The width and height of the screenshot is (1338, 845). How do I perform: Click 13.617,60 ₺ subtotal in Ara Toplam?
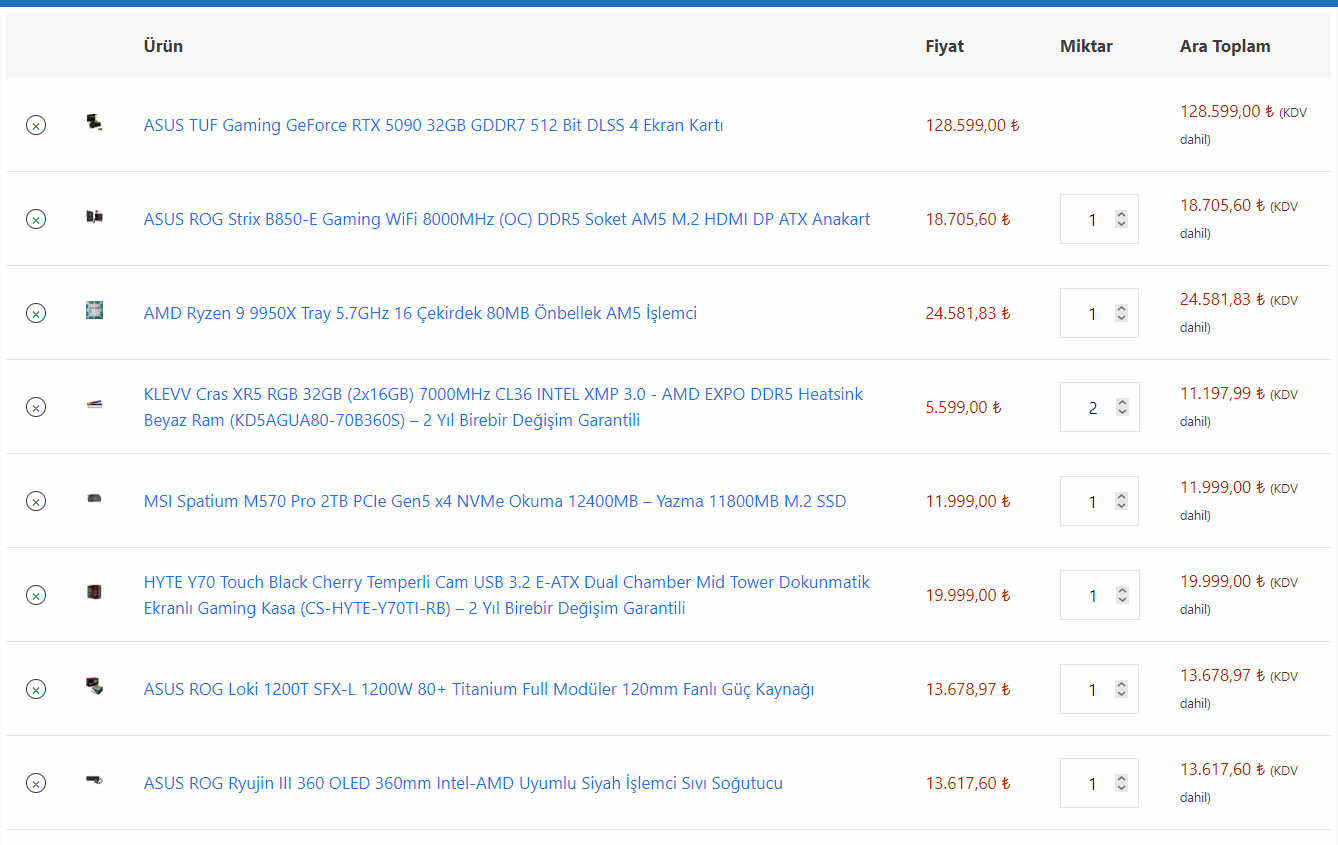[1223, 770]
